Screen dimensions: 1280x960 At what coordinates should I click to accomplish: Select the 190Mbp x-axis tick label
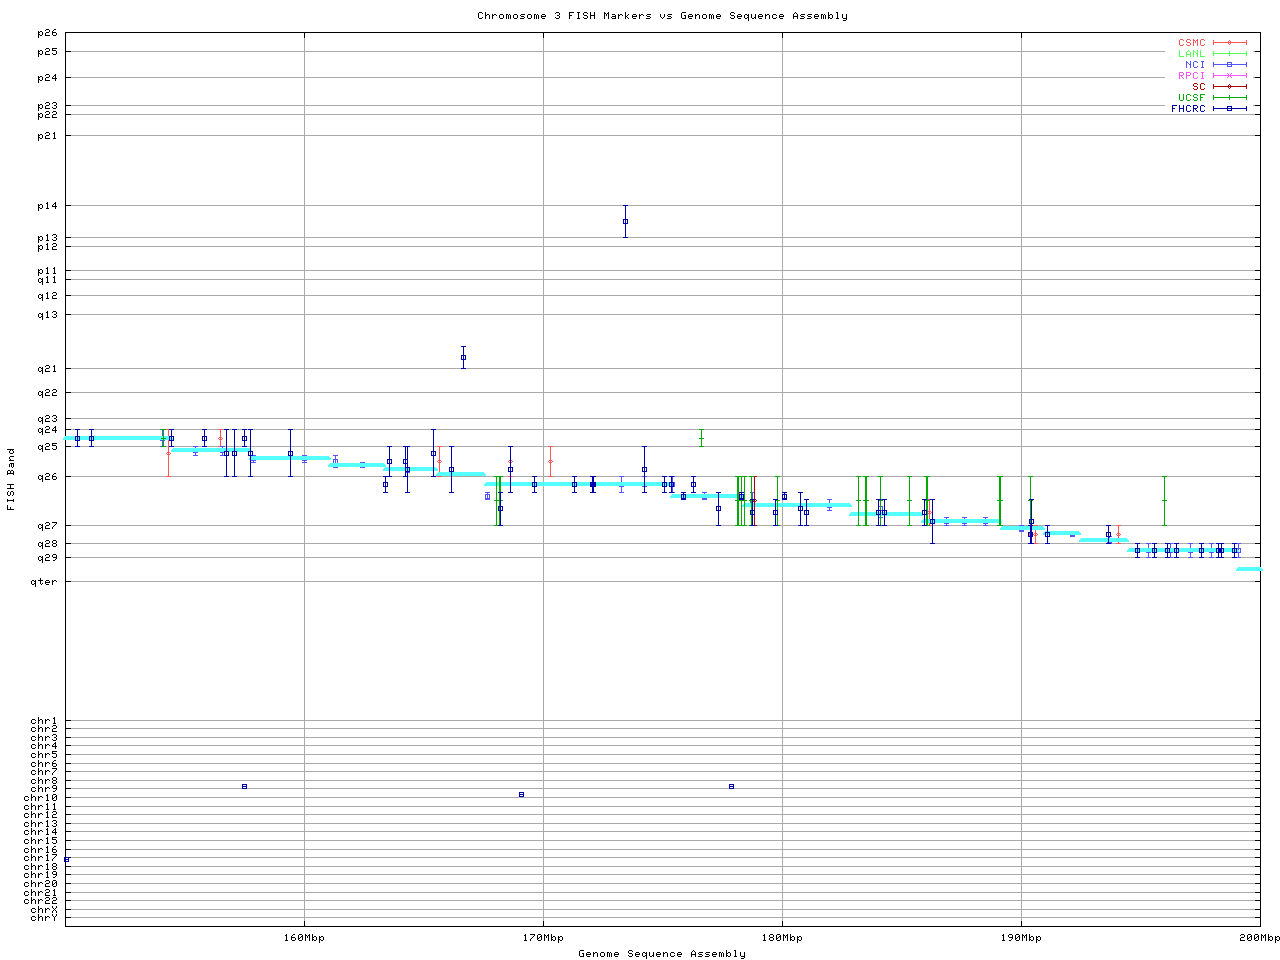tap(1021, 938)
